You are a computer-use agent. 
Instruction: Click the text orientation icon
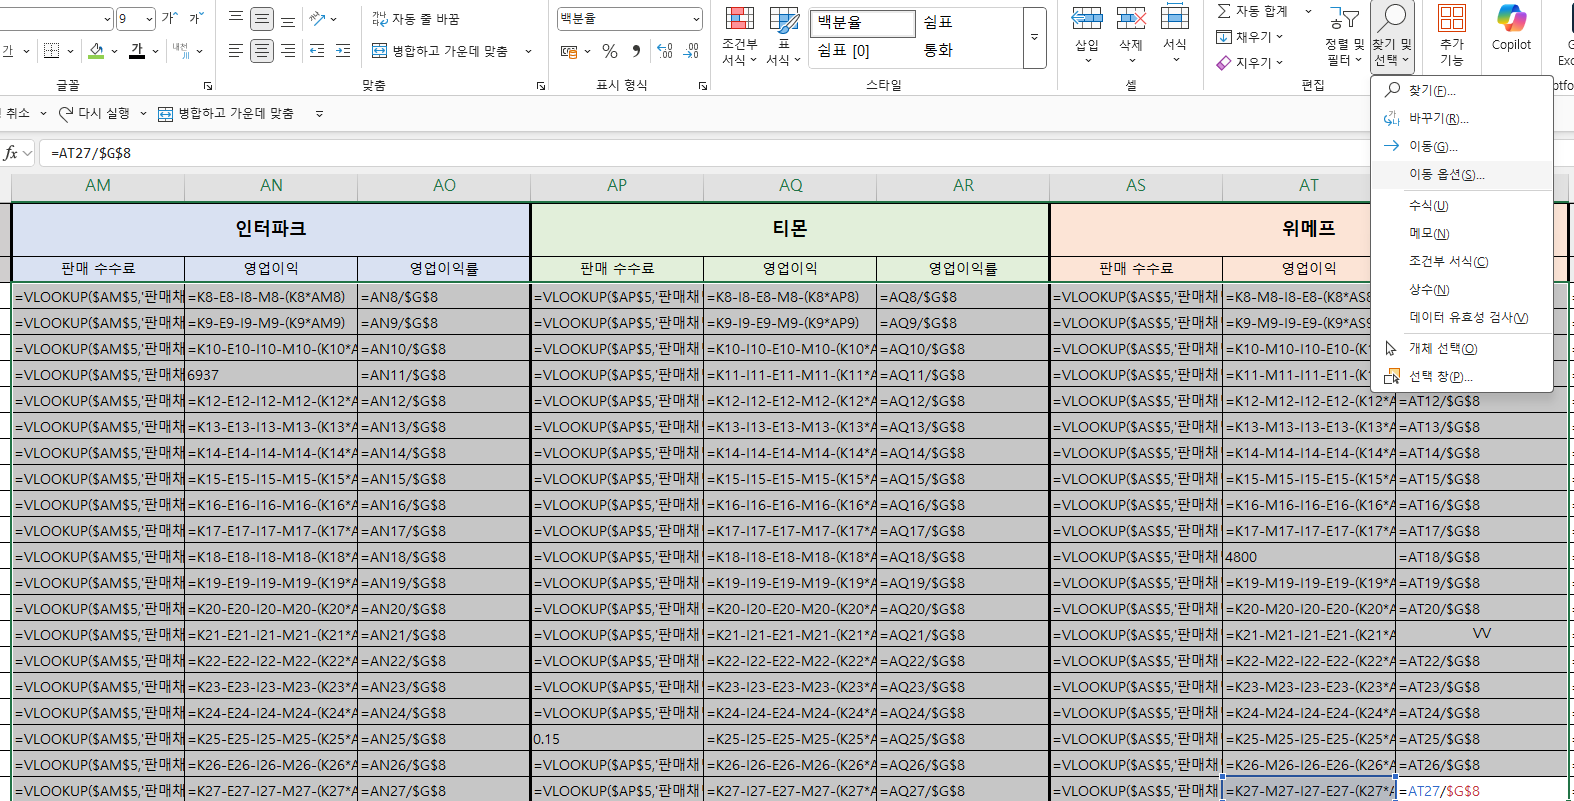click(318, 18)
